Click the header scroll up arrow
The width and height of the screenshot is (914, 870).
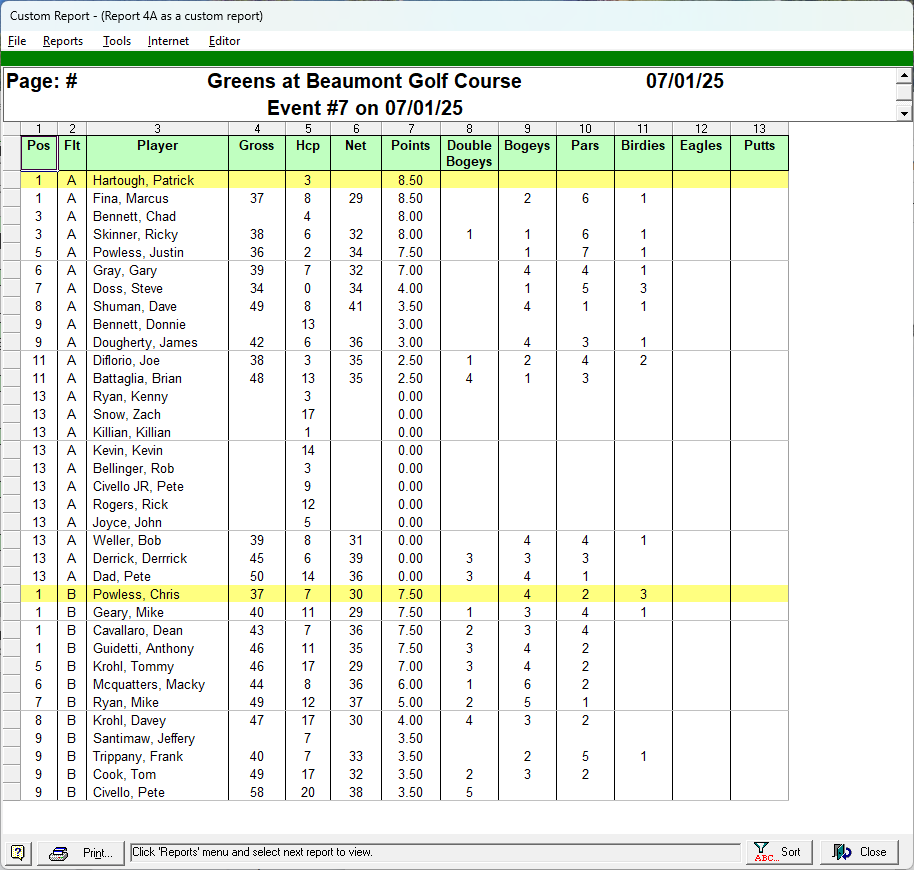904,76
